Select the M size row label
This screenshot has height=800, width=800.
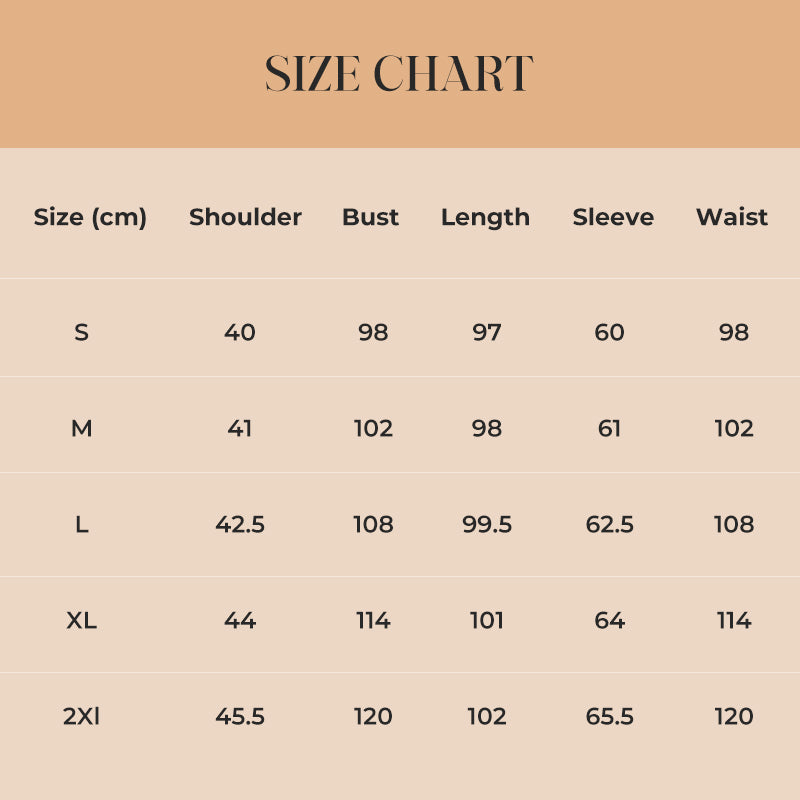[81, 428]
